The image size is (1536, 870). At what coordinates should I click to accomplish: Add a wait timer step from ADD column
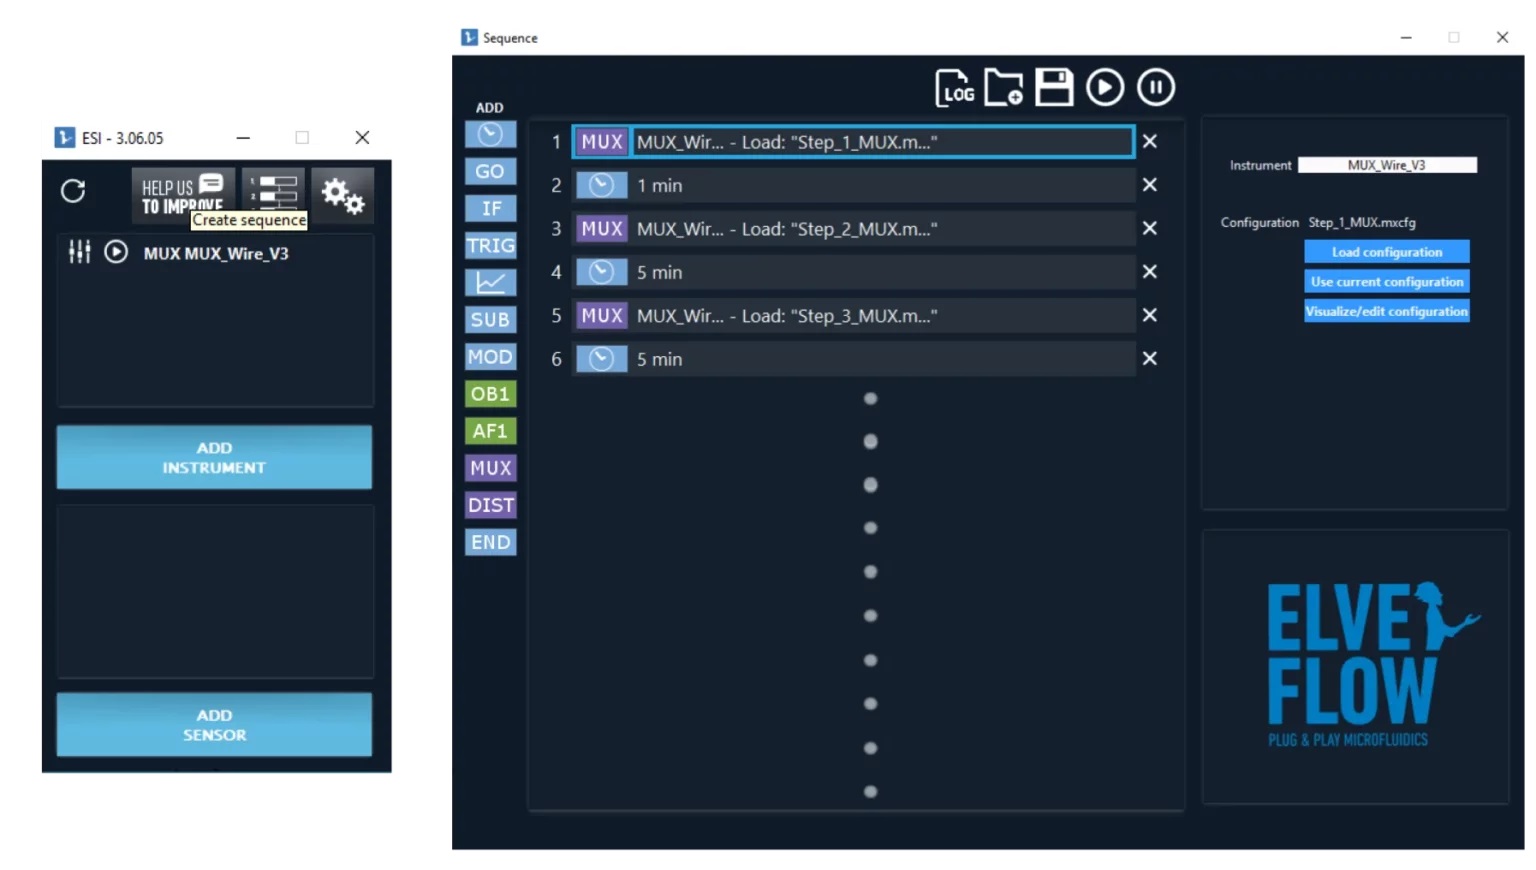point(490,134)
